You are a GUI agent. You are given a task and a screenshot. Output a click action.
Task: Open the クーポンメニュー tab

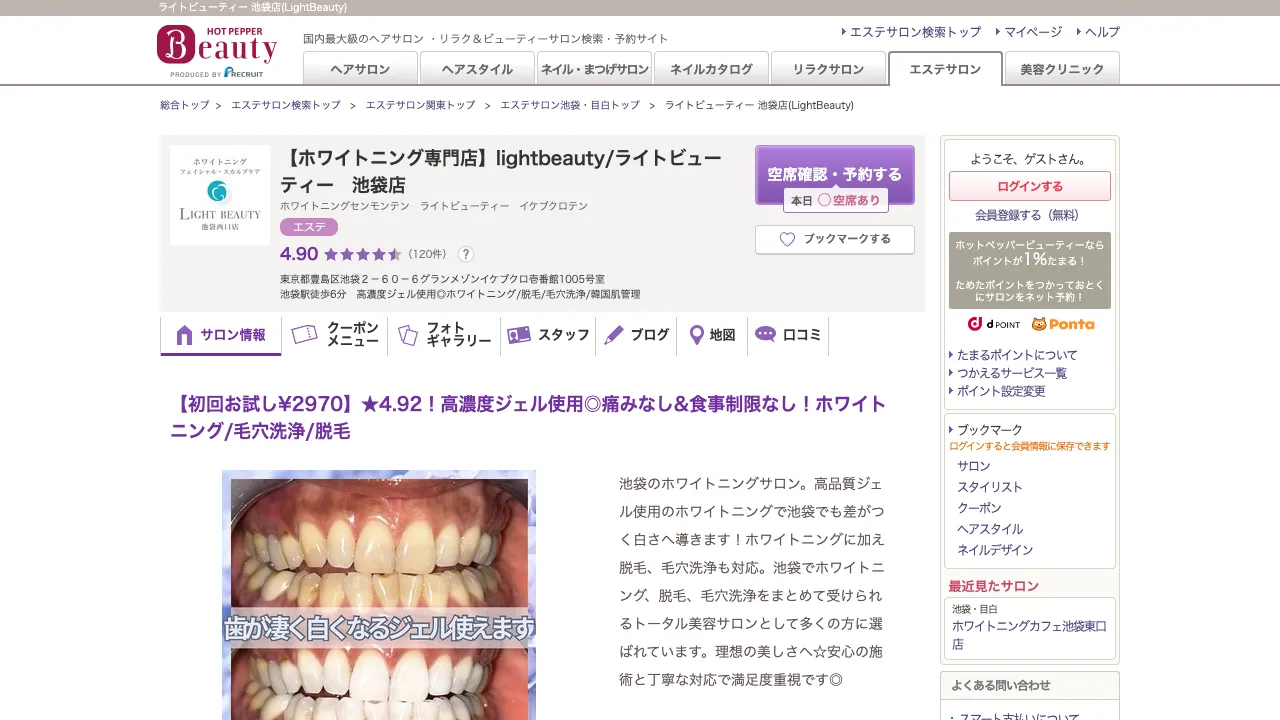point(335,335)
